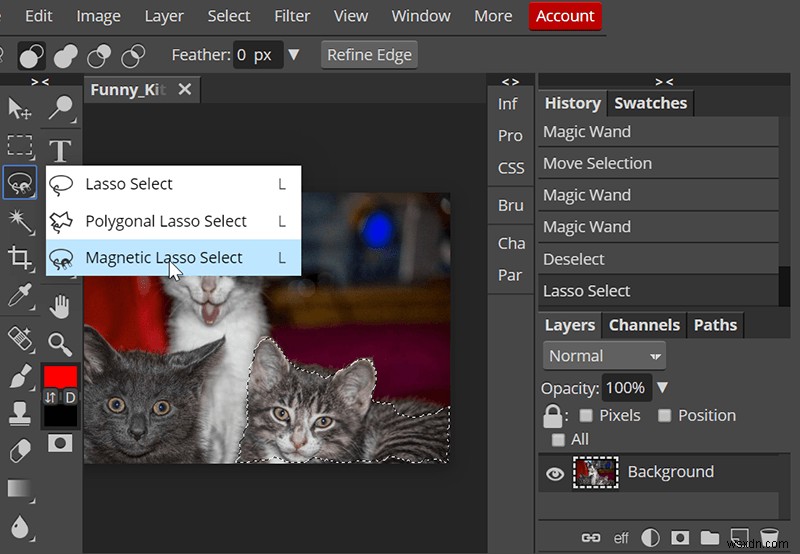Click the red foreground color swatch

tap(61, 377)
